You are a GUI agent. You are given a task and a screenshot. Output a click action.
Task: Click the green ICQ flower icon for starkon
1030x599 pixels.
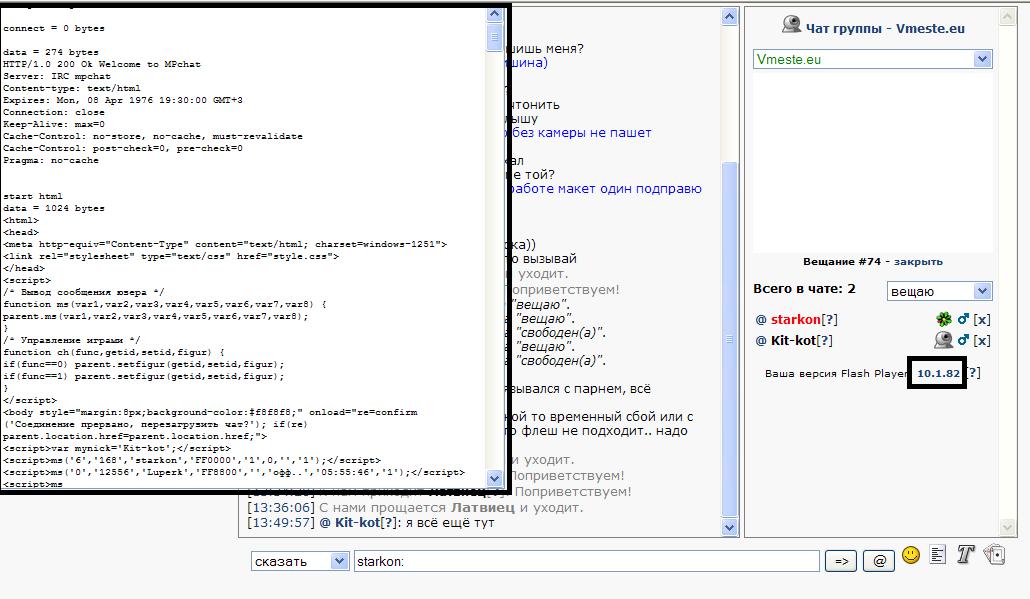click(943, 319)
